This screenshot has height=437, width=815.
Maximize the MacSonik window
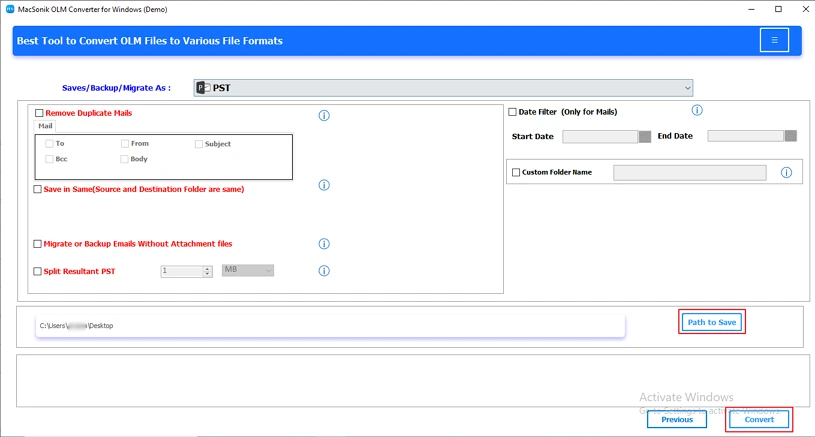pyautogui.click(x=778, y=9)
